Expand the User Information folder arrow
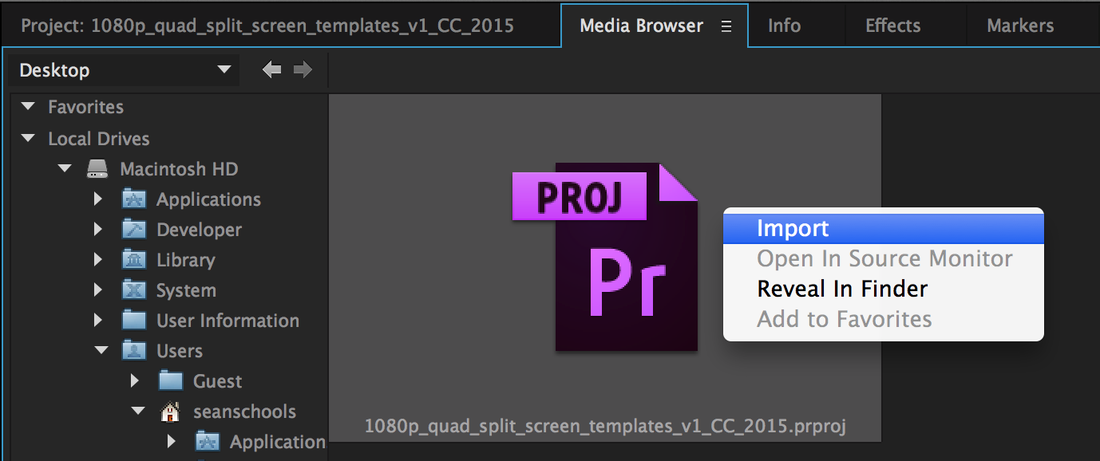The width and height of the screenshot is (1100, 461). click(98, 320)
